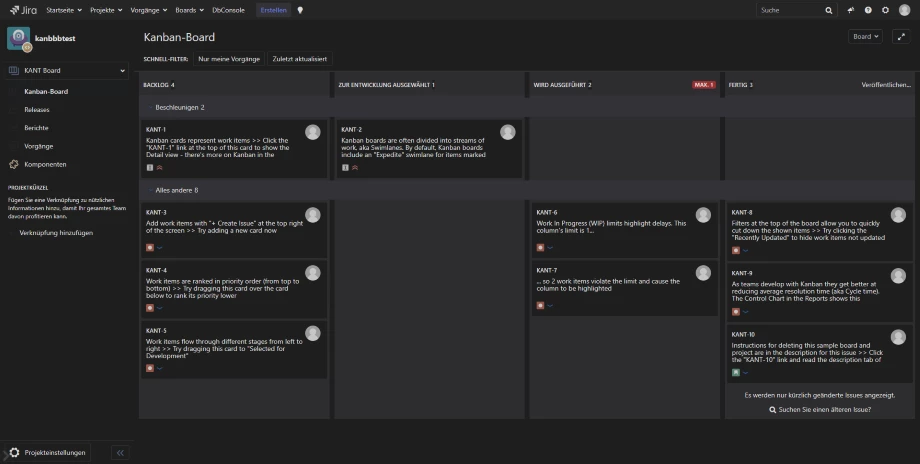Click priority icon on KANT-7 card
Screen dimensions: 920x464
[550, 306]
